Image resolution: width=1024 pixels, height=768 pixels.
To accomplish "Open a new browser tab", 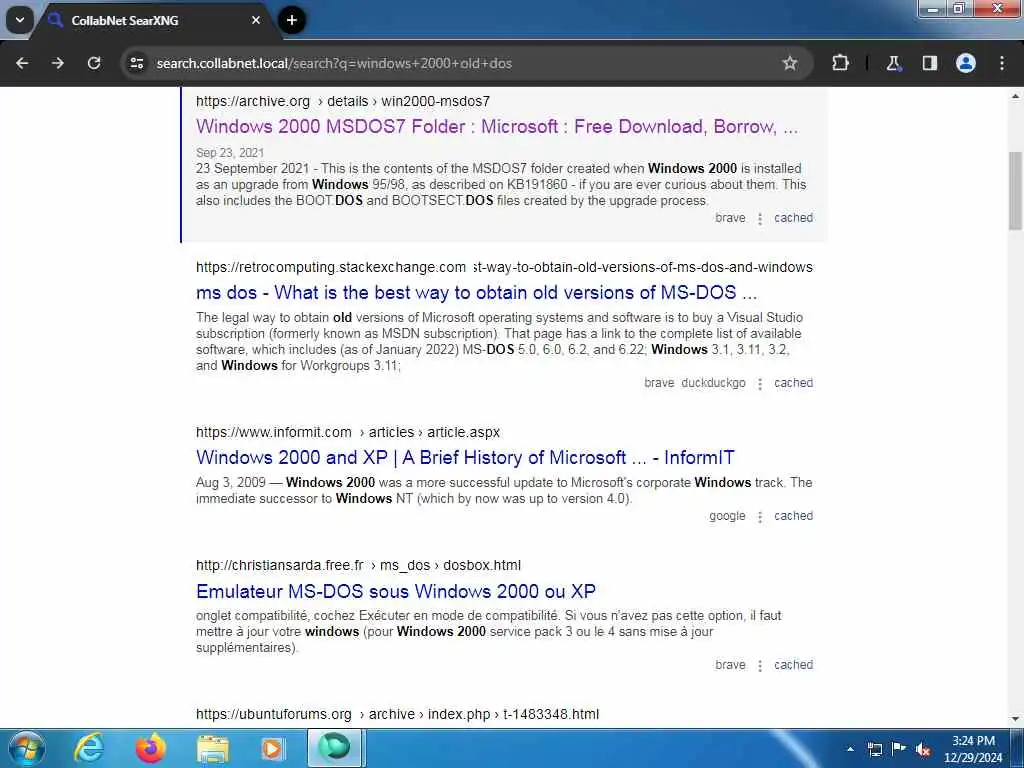I will [x=292, y=20].
